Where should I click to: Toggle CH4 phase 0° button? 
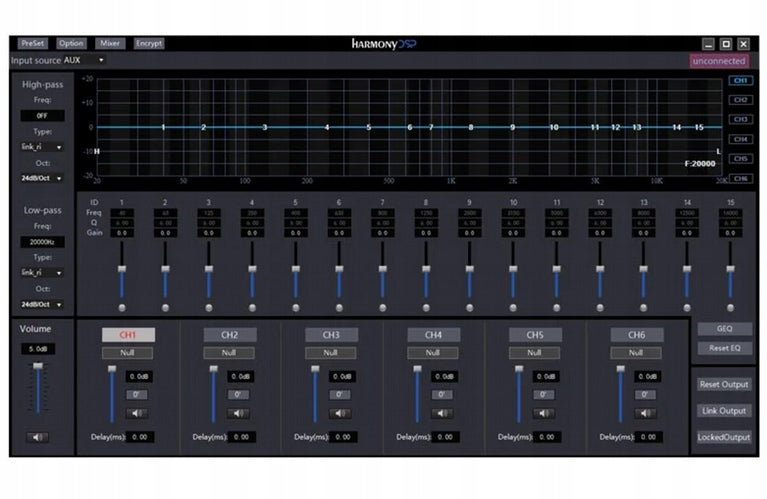click(x=442, y=394)
